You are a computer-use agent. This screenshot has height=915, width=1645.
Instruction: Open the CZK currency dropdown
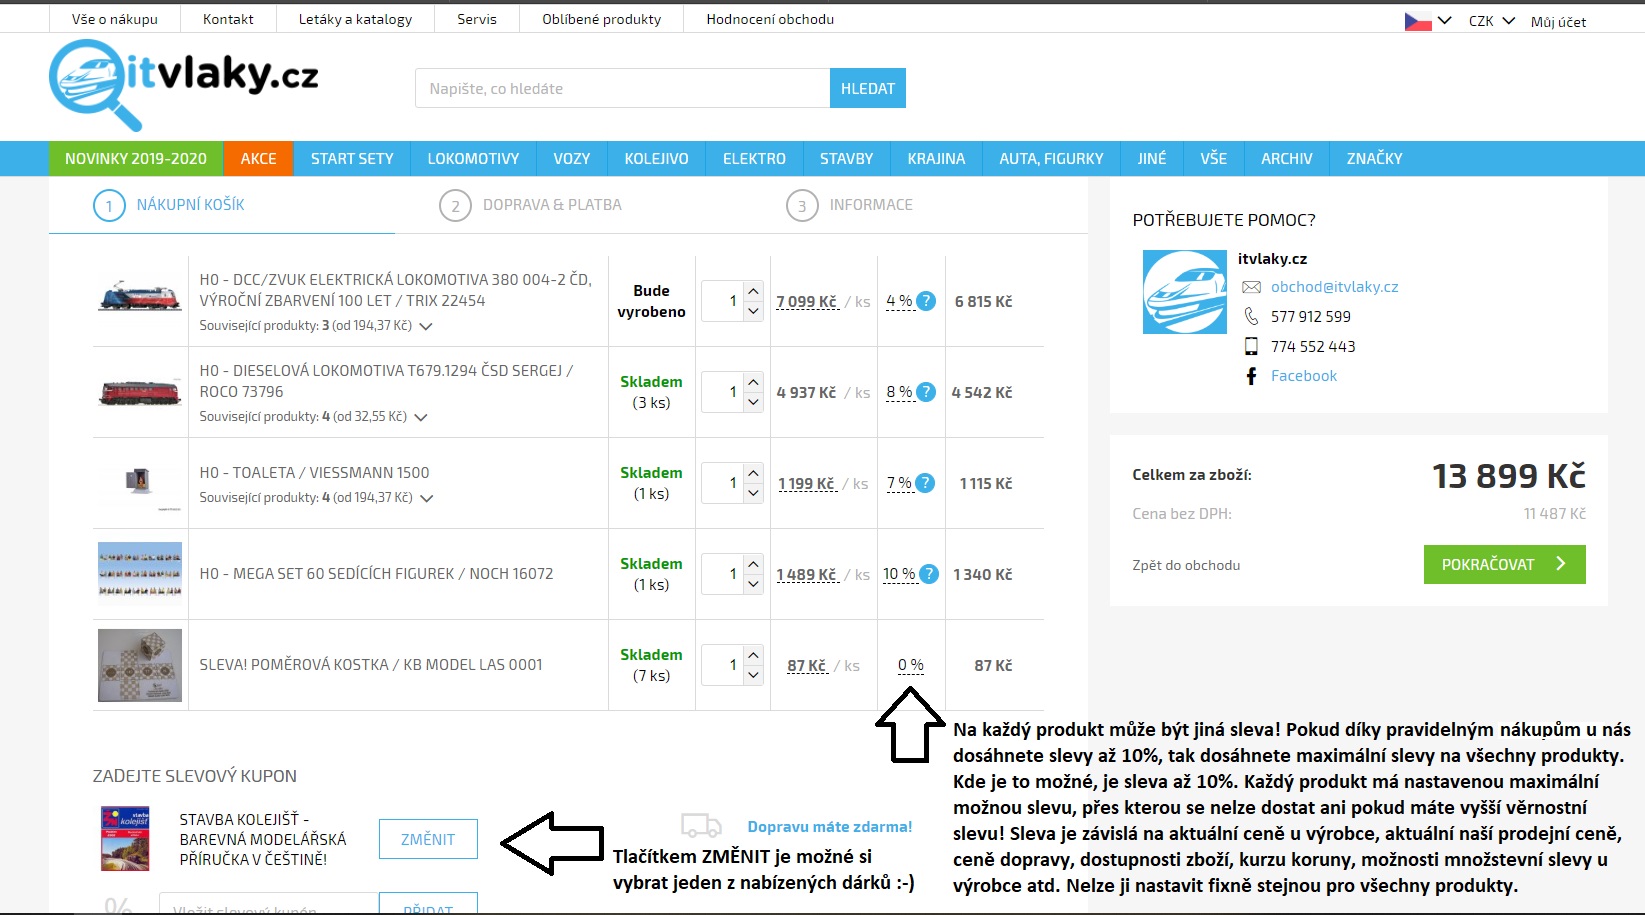[1491, 21]
